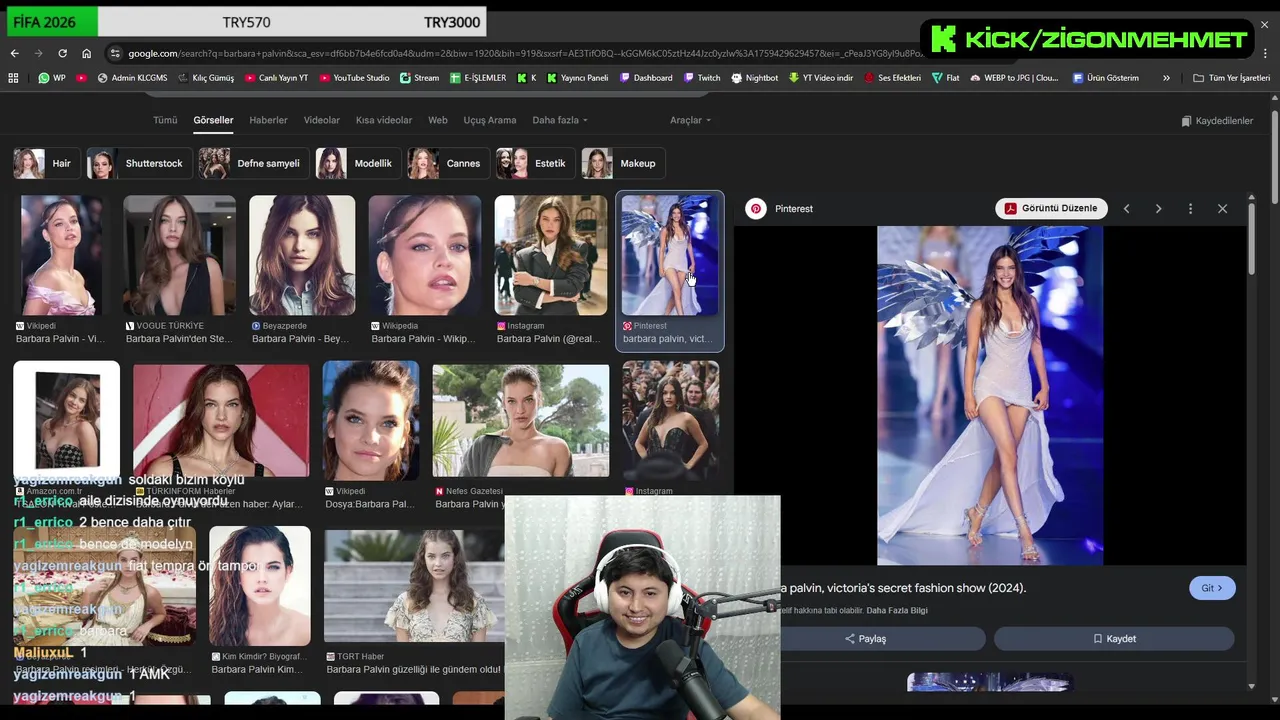Switch to the Tümü search tab
1280x720 pixels.
(165, 120)
